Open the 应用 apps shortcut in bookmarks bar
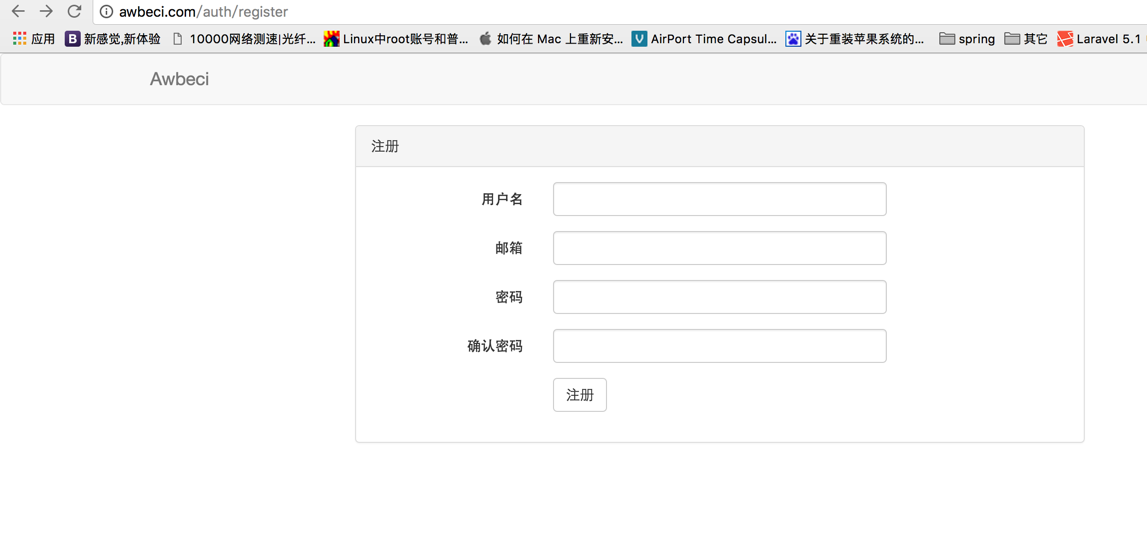Screen dimensions: 1147x547 tap(34, 39)
